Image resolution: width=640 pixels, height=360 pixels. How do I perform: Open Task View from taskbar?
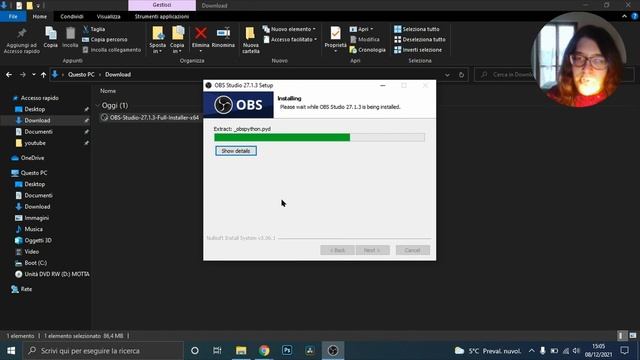(x=217, y=351)
